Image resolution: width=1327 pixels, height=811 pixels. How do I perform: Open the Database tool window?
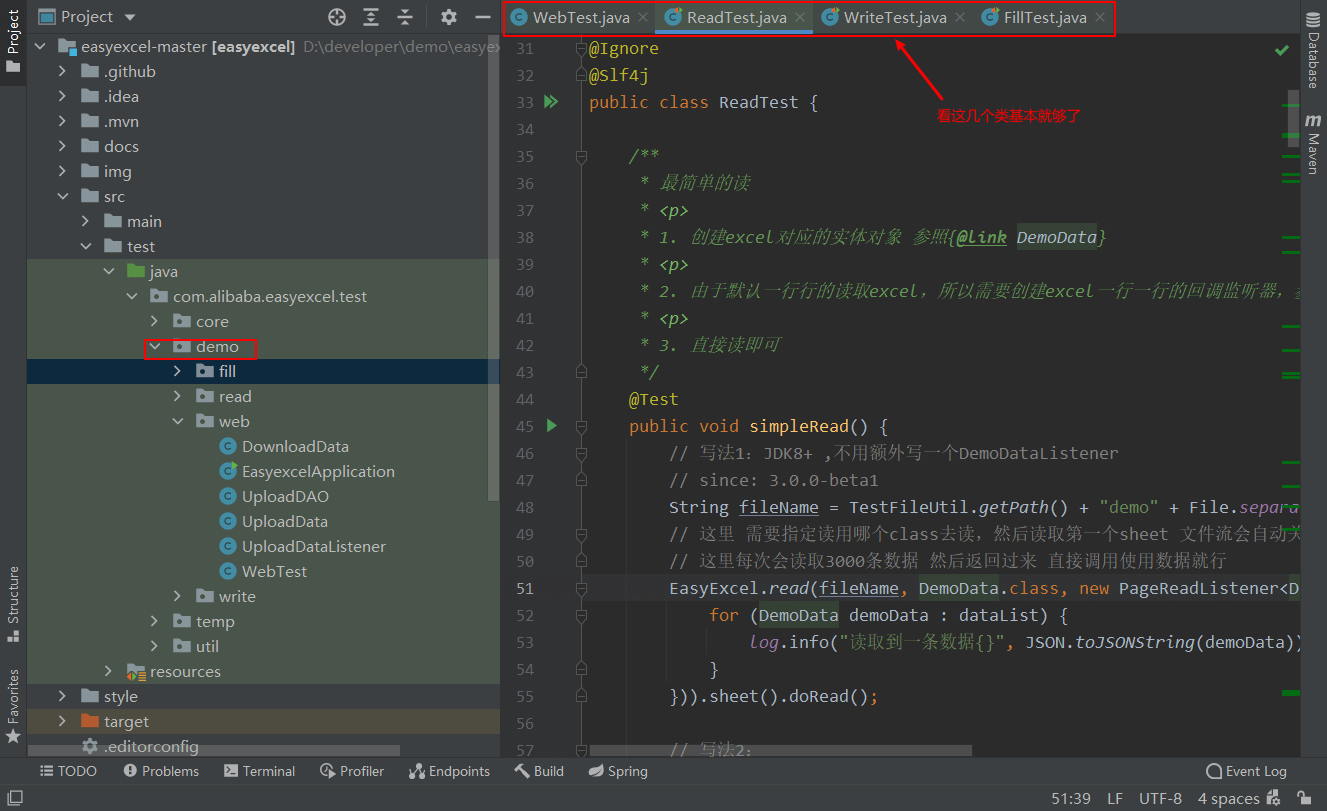pos(1314,52)
